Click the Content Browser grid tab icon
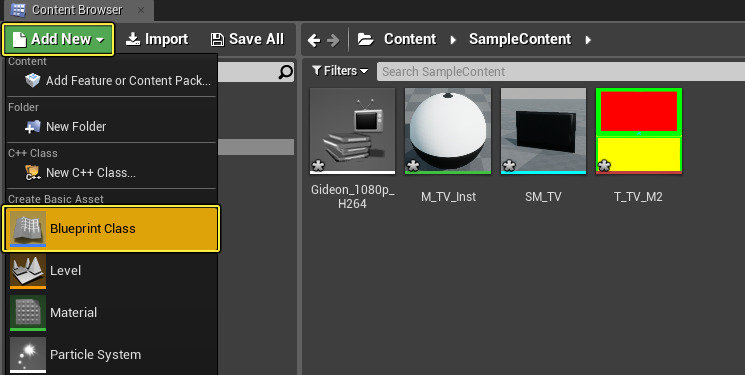 click(18, 10)
